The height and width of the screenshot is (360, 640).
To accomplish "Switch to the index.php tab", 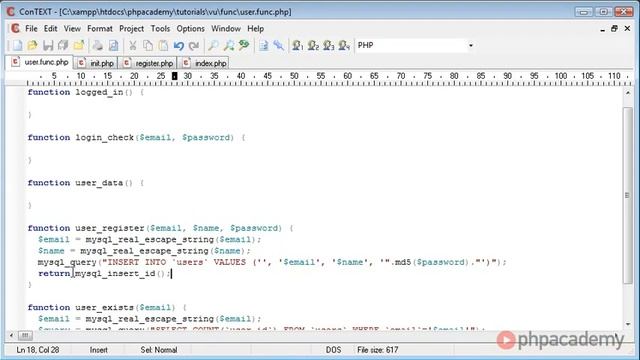I will pyautogui.click(x=204, y=63).
